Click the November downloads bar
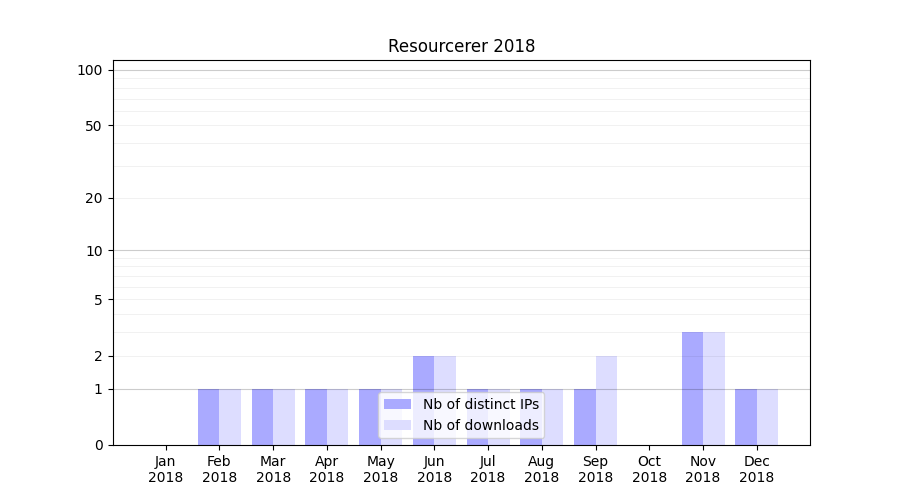The height and width of the screenshot is (500, 900). [x=714, y=388]
